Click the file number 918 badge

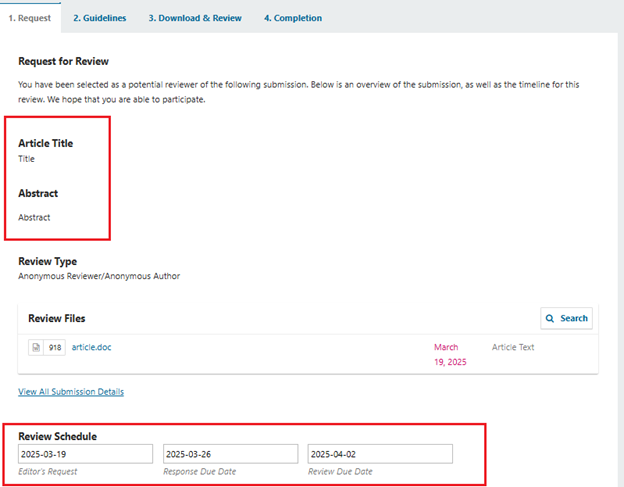click(55, 348)
